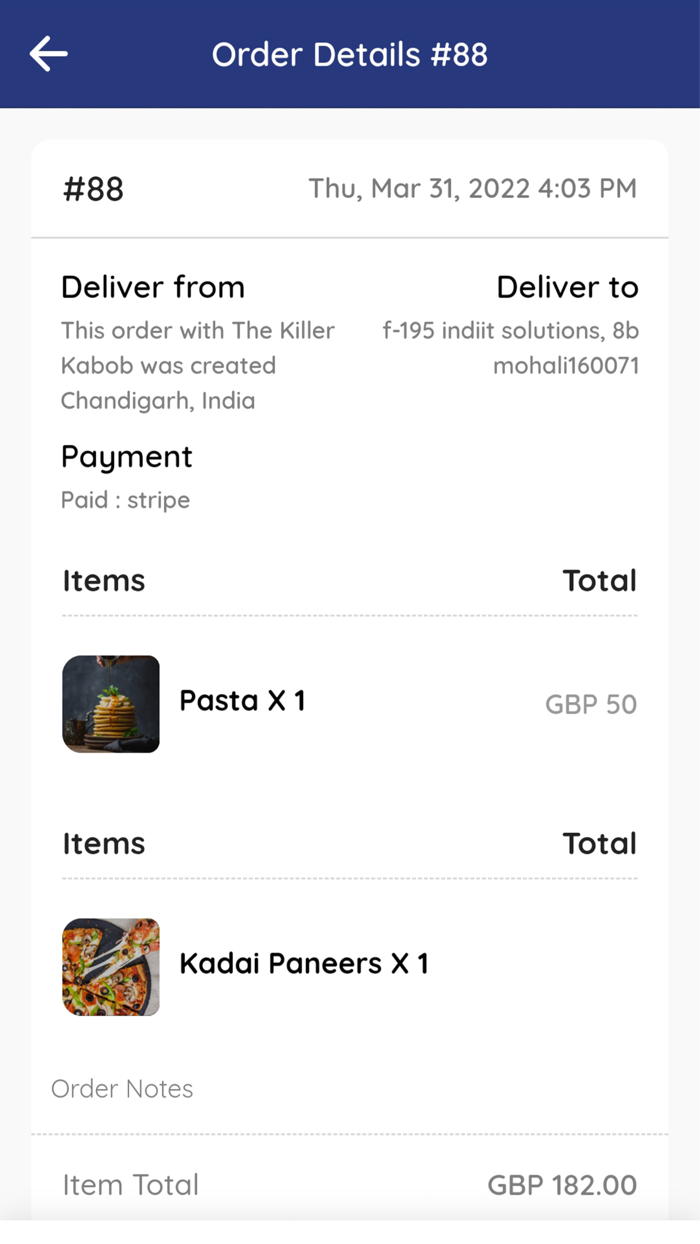The width and height of the screenshot is (700, 1244).
Task: Tap the second Items section header
Action: coord(103,843)
